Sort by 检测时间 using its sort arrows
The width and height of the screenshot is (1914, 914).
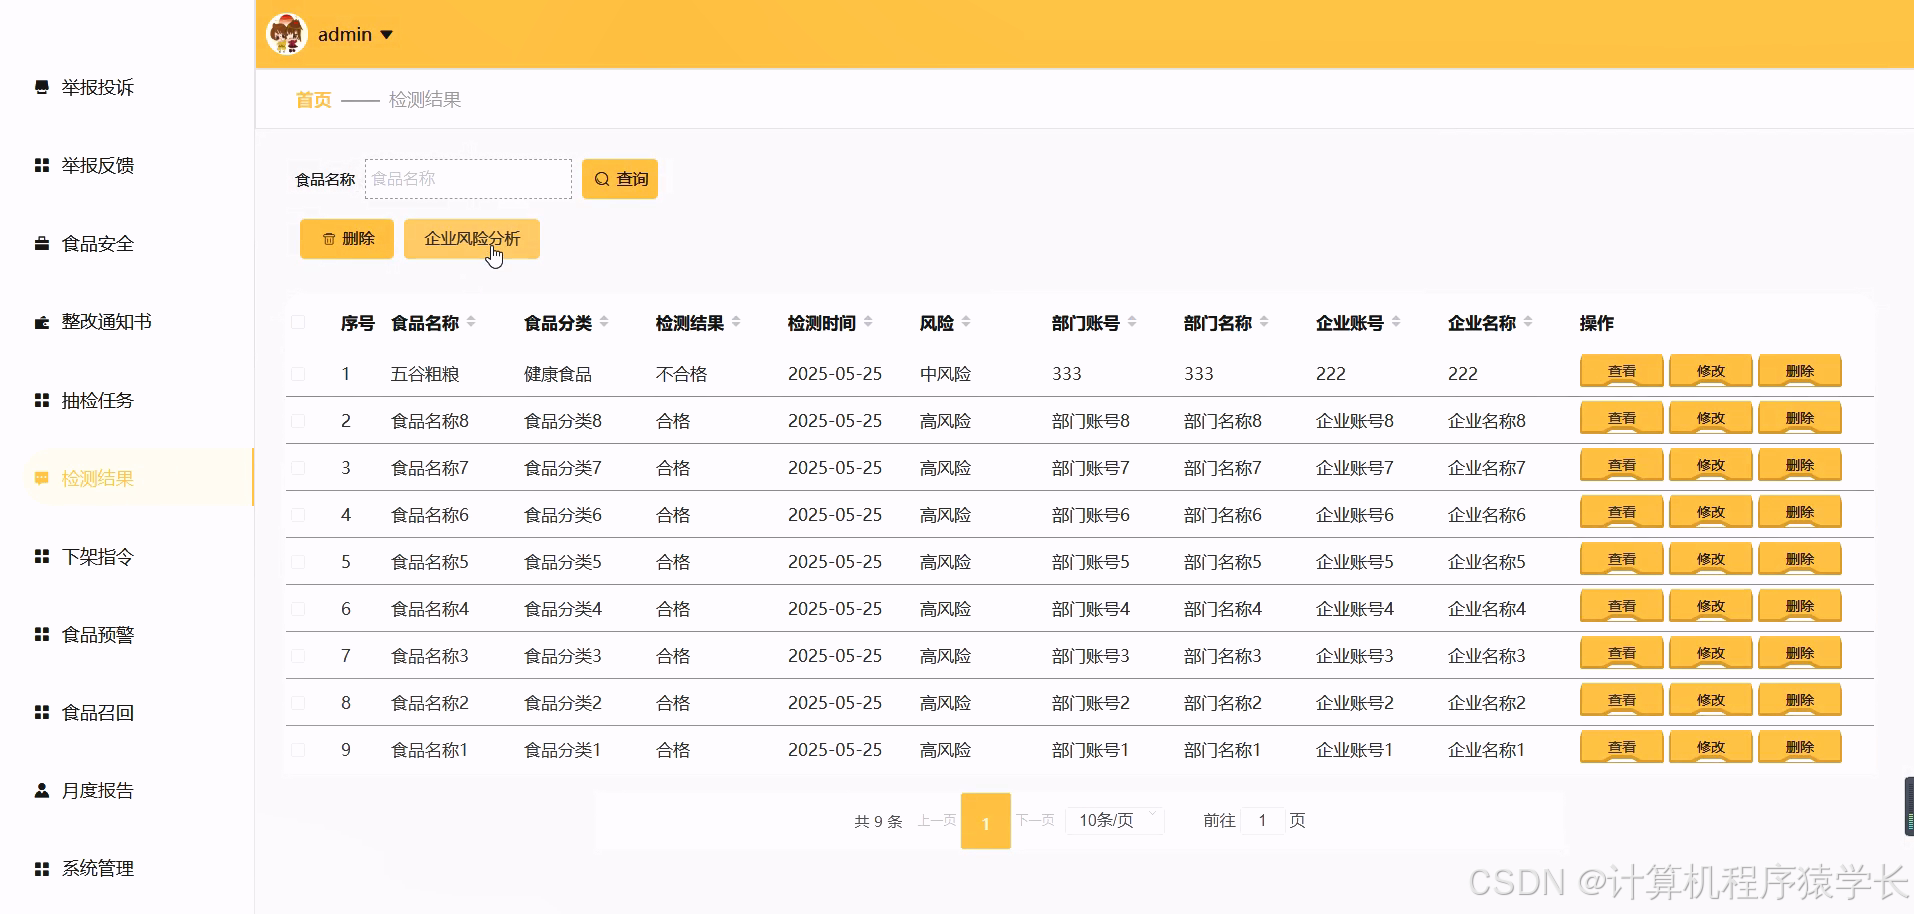867,322
